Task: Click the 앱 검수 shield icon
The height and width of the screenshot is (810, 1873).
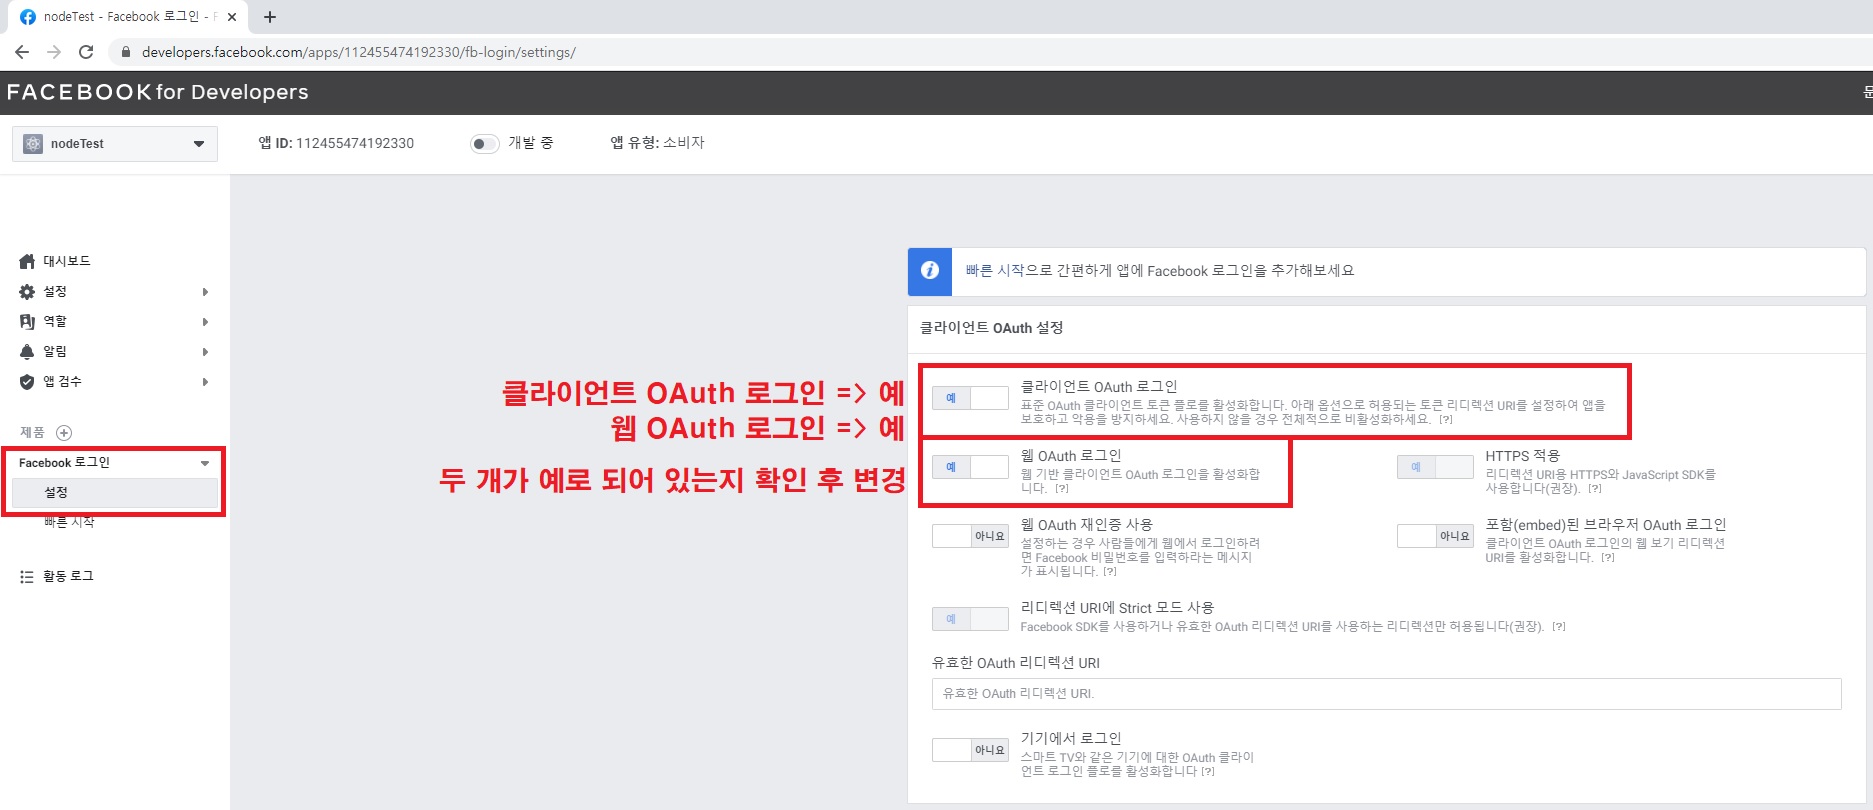Action: 27,382
